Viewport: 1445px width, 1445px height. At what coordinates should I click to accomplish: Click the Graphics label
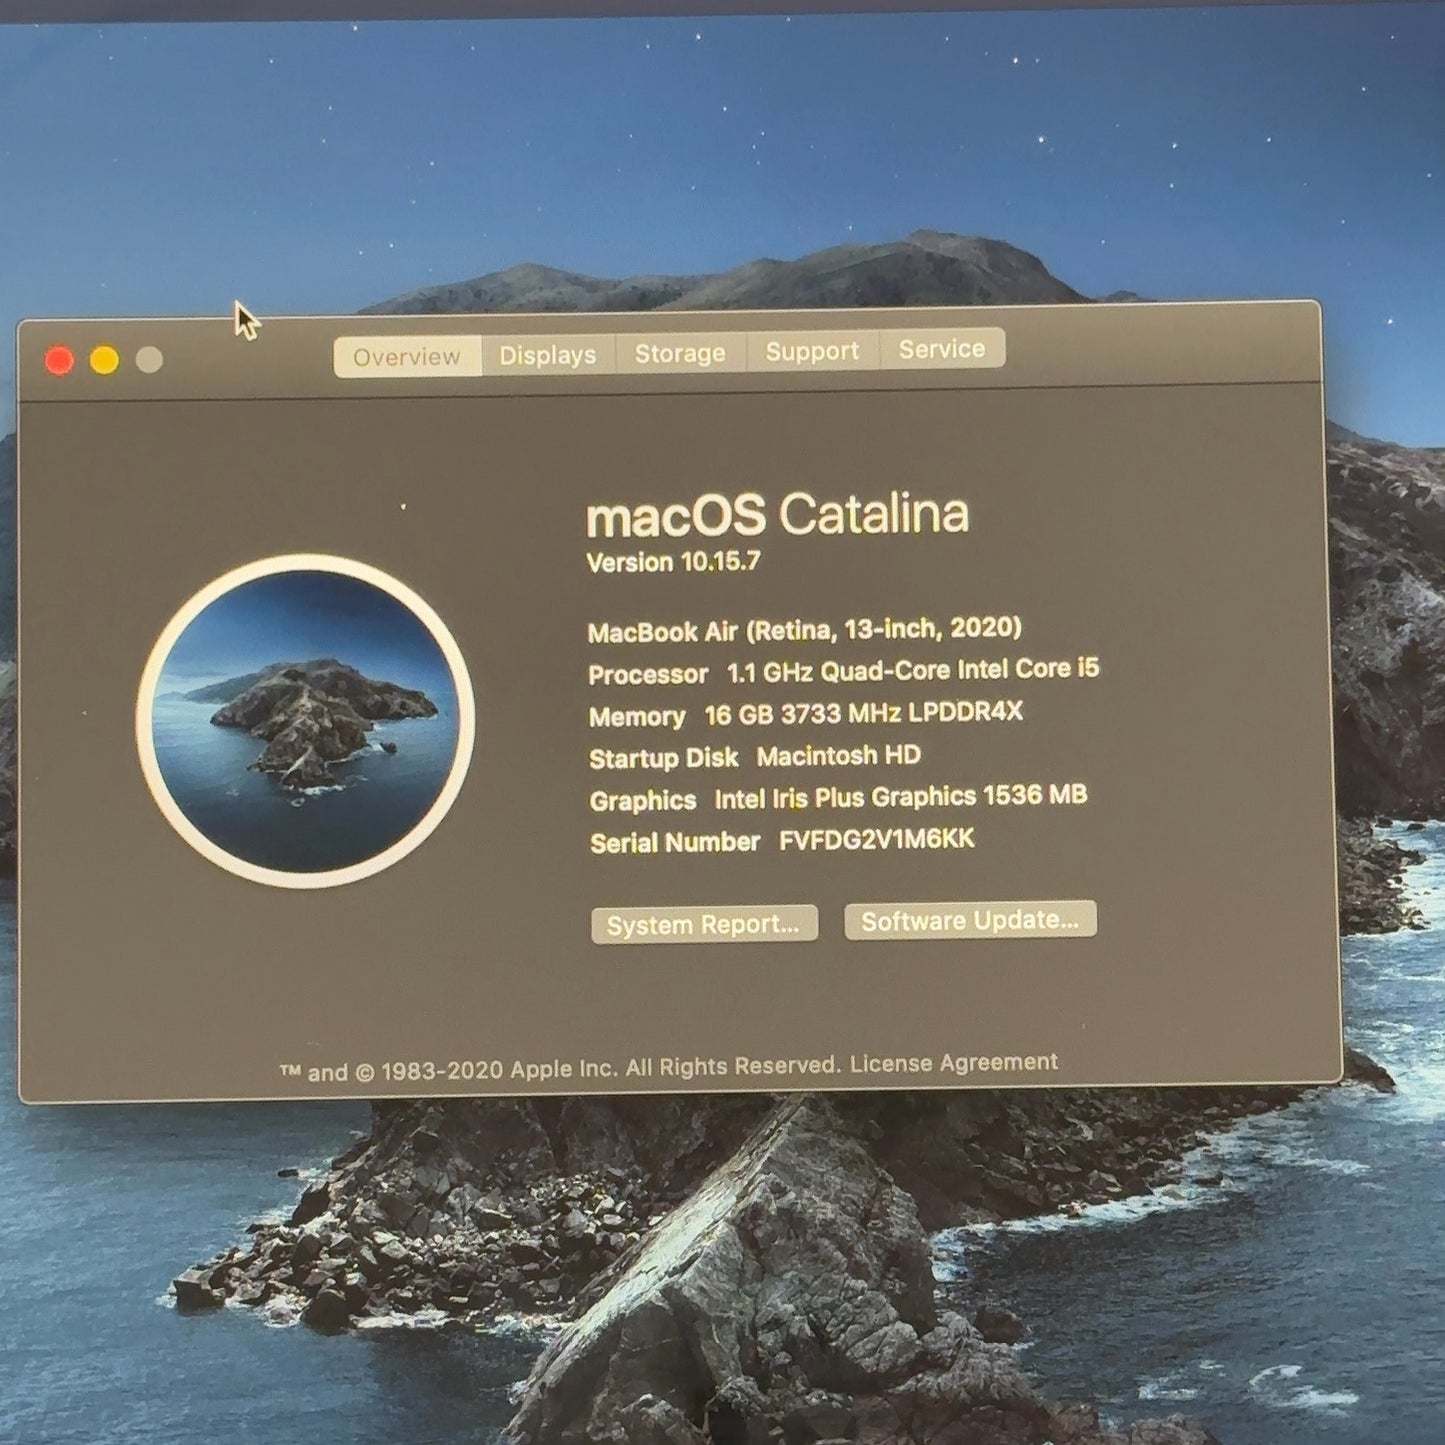tap(643, 801)
